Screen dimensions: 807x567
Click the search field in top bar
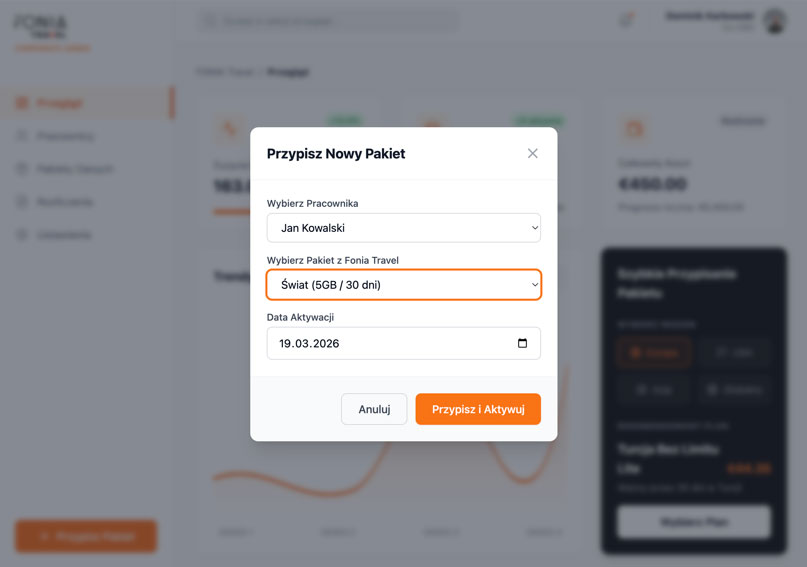(x=330, y=20)
